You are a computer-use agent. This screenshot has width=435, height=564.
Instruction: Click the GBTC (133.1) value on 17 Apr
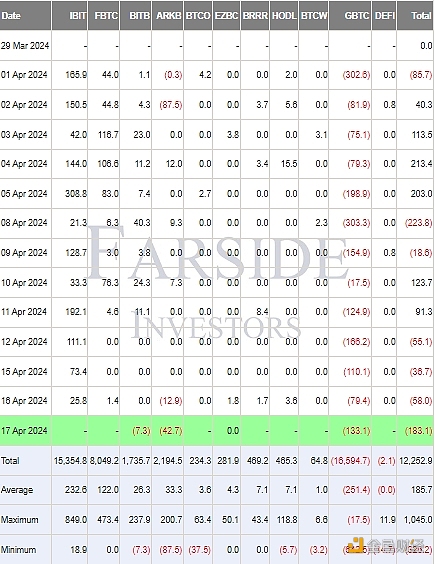click(x=356, y=431)
